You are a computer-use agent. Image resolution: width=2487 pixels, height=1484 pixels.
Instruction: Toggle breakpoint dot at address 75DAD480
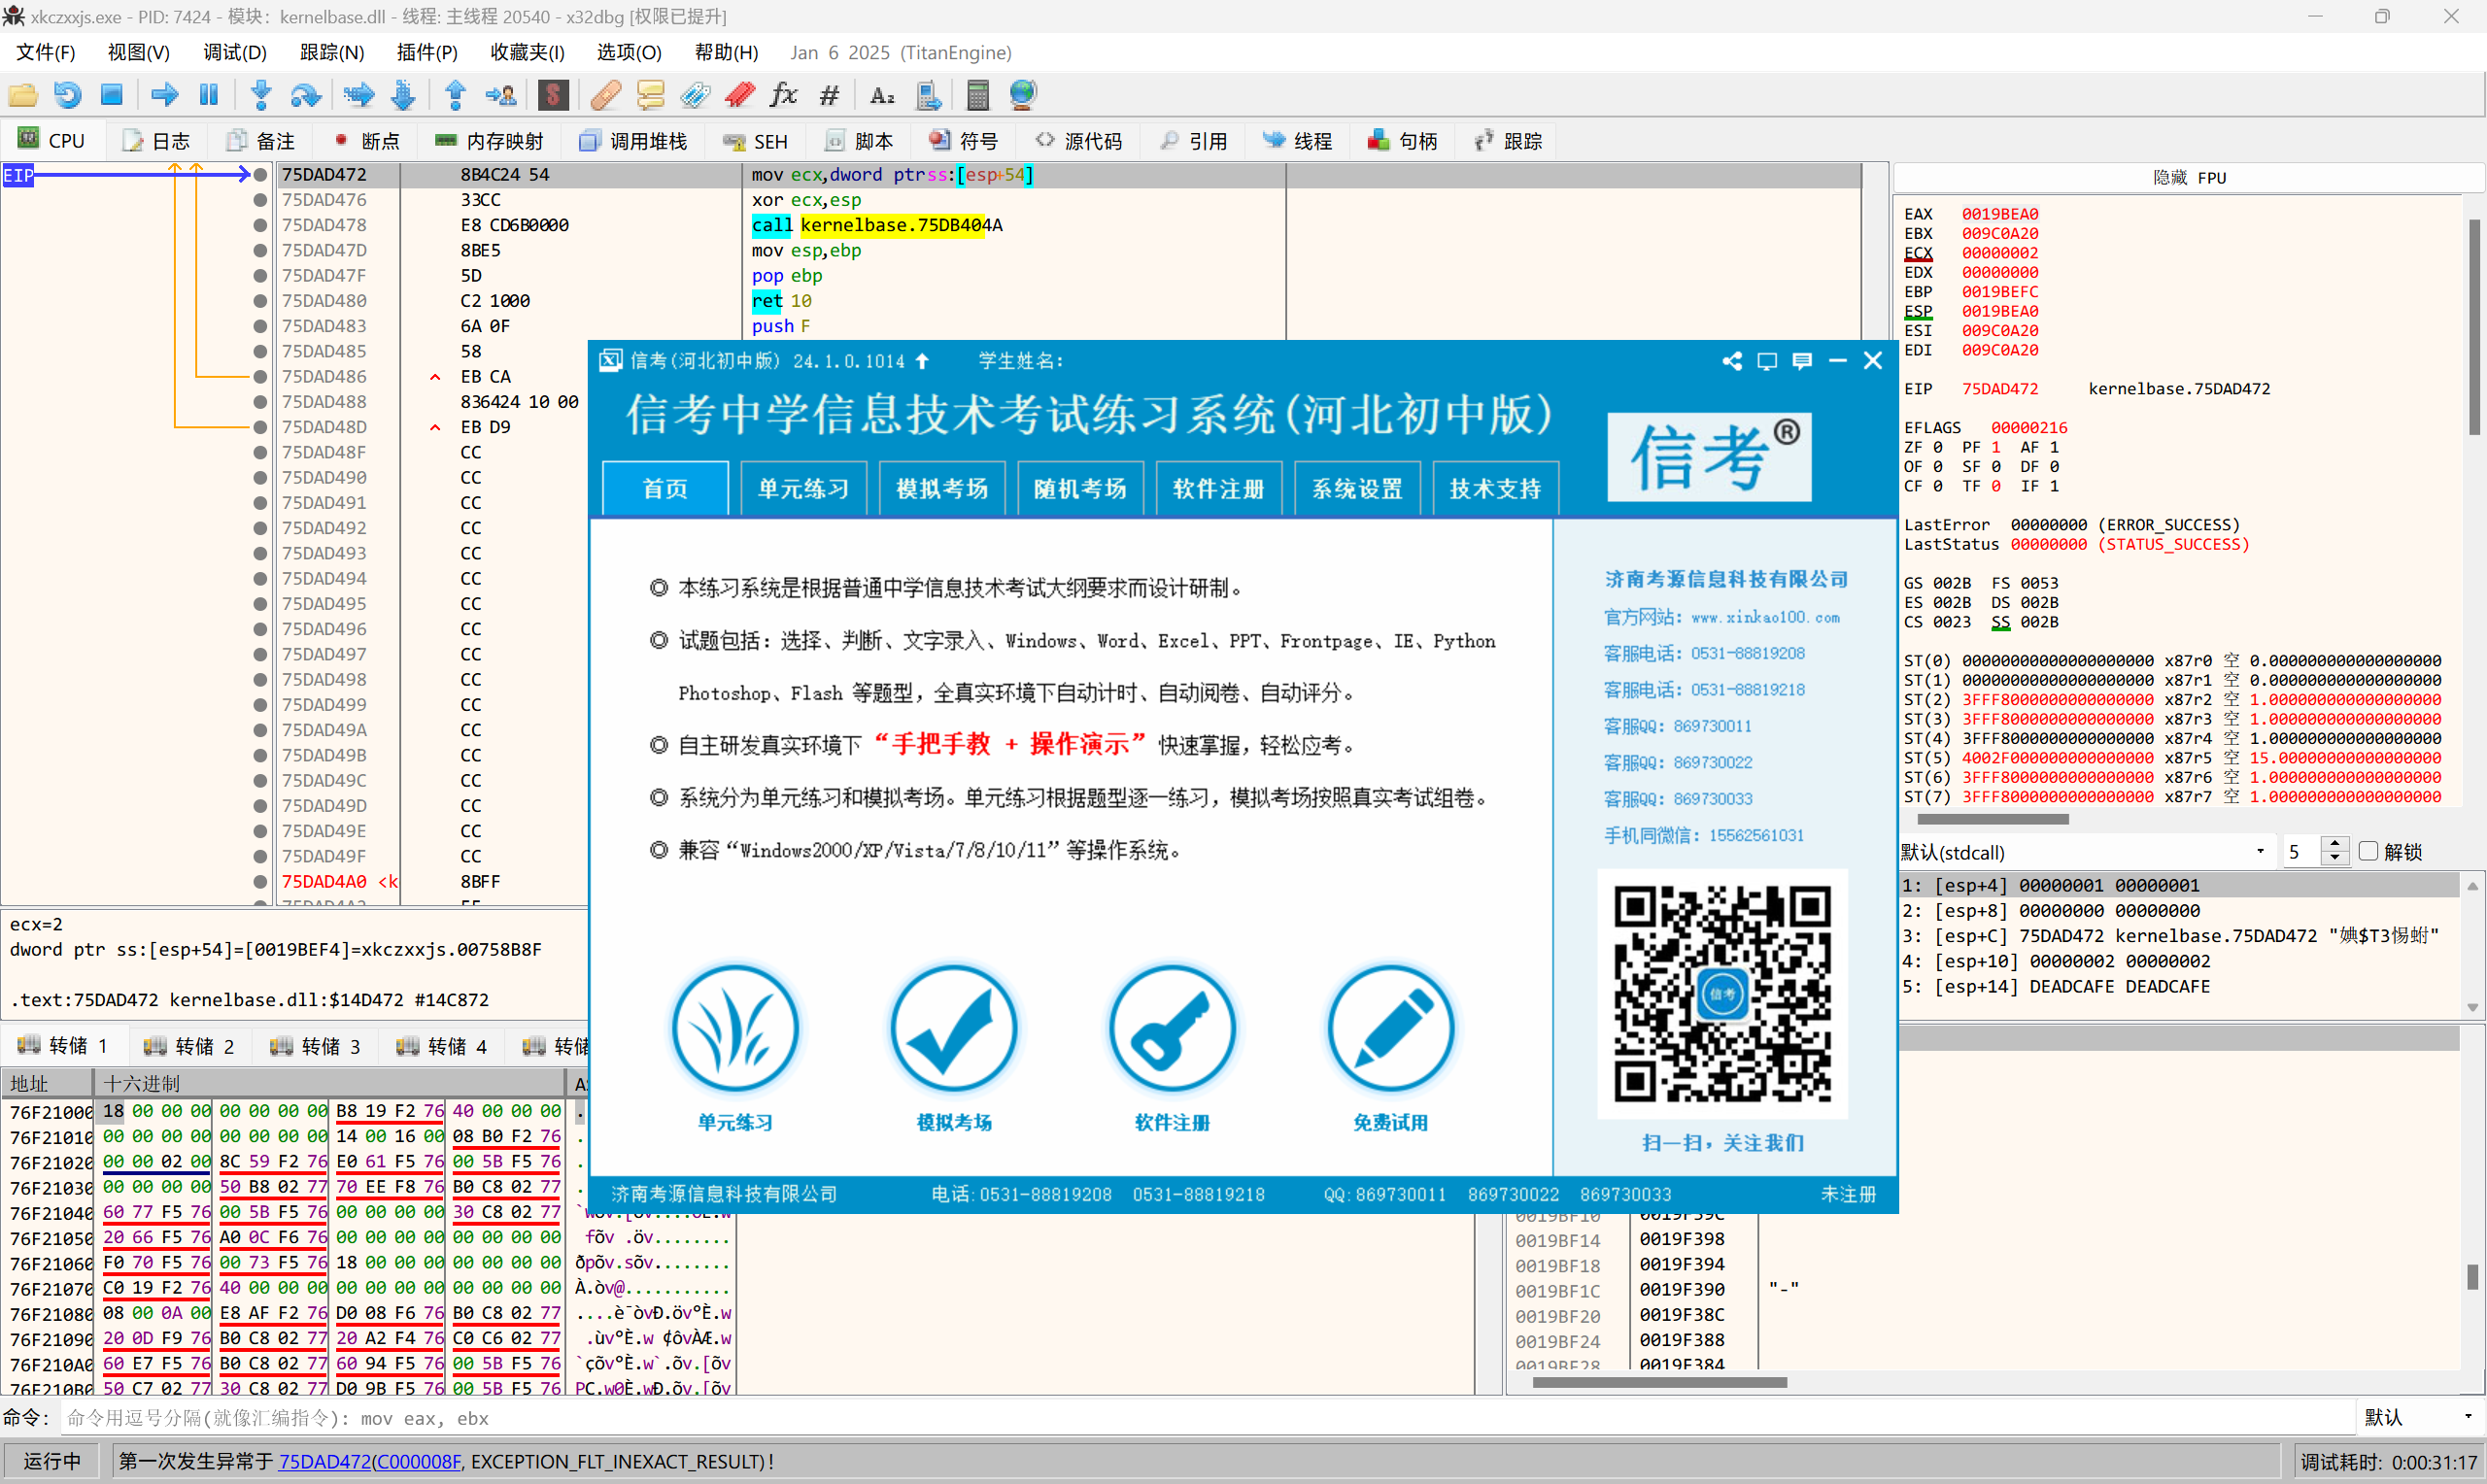point(260,301)
